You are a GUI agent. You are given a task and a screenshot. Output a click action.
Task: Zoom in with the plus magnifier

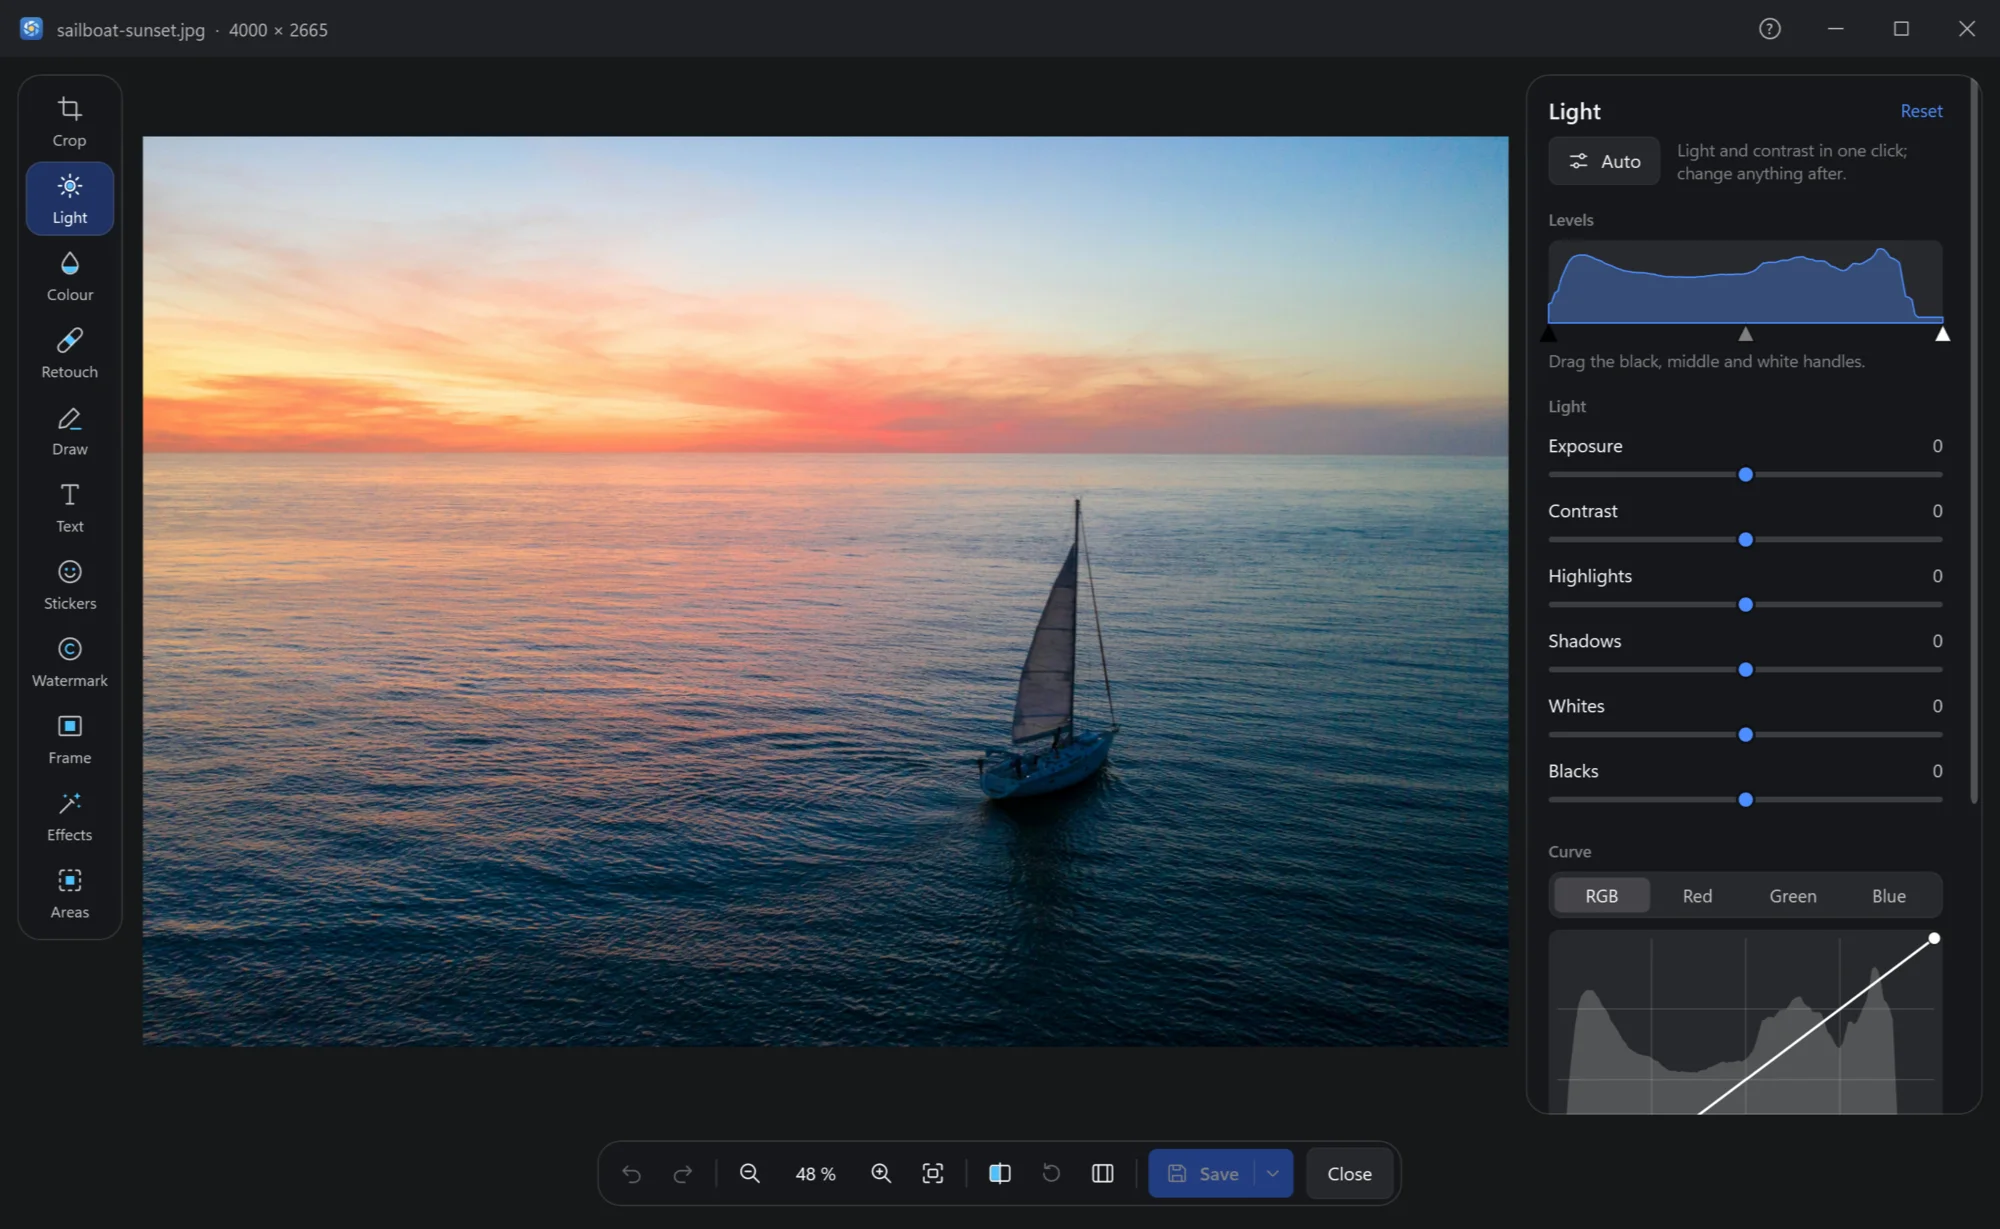pos(881,1174)
